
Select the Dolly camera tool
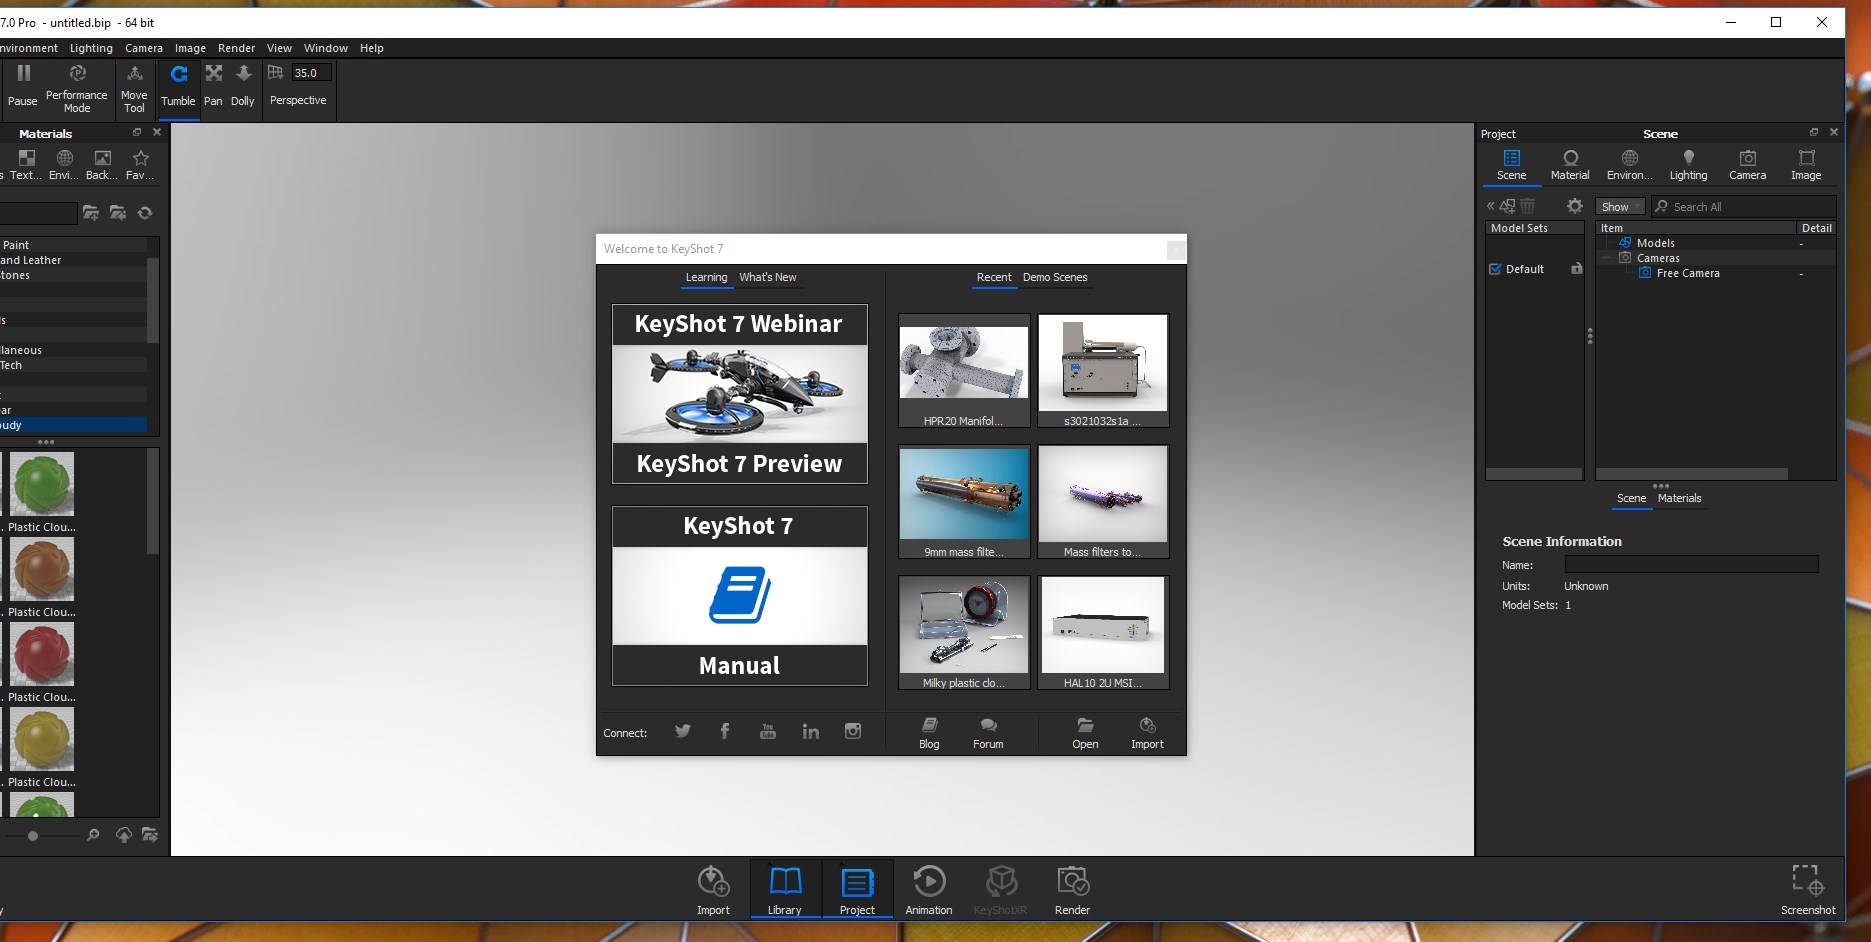coord(243,86)
